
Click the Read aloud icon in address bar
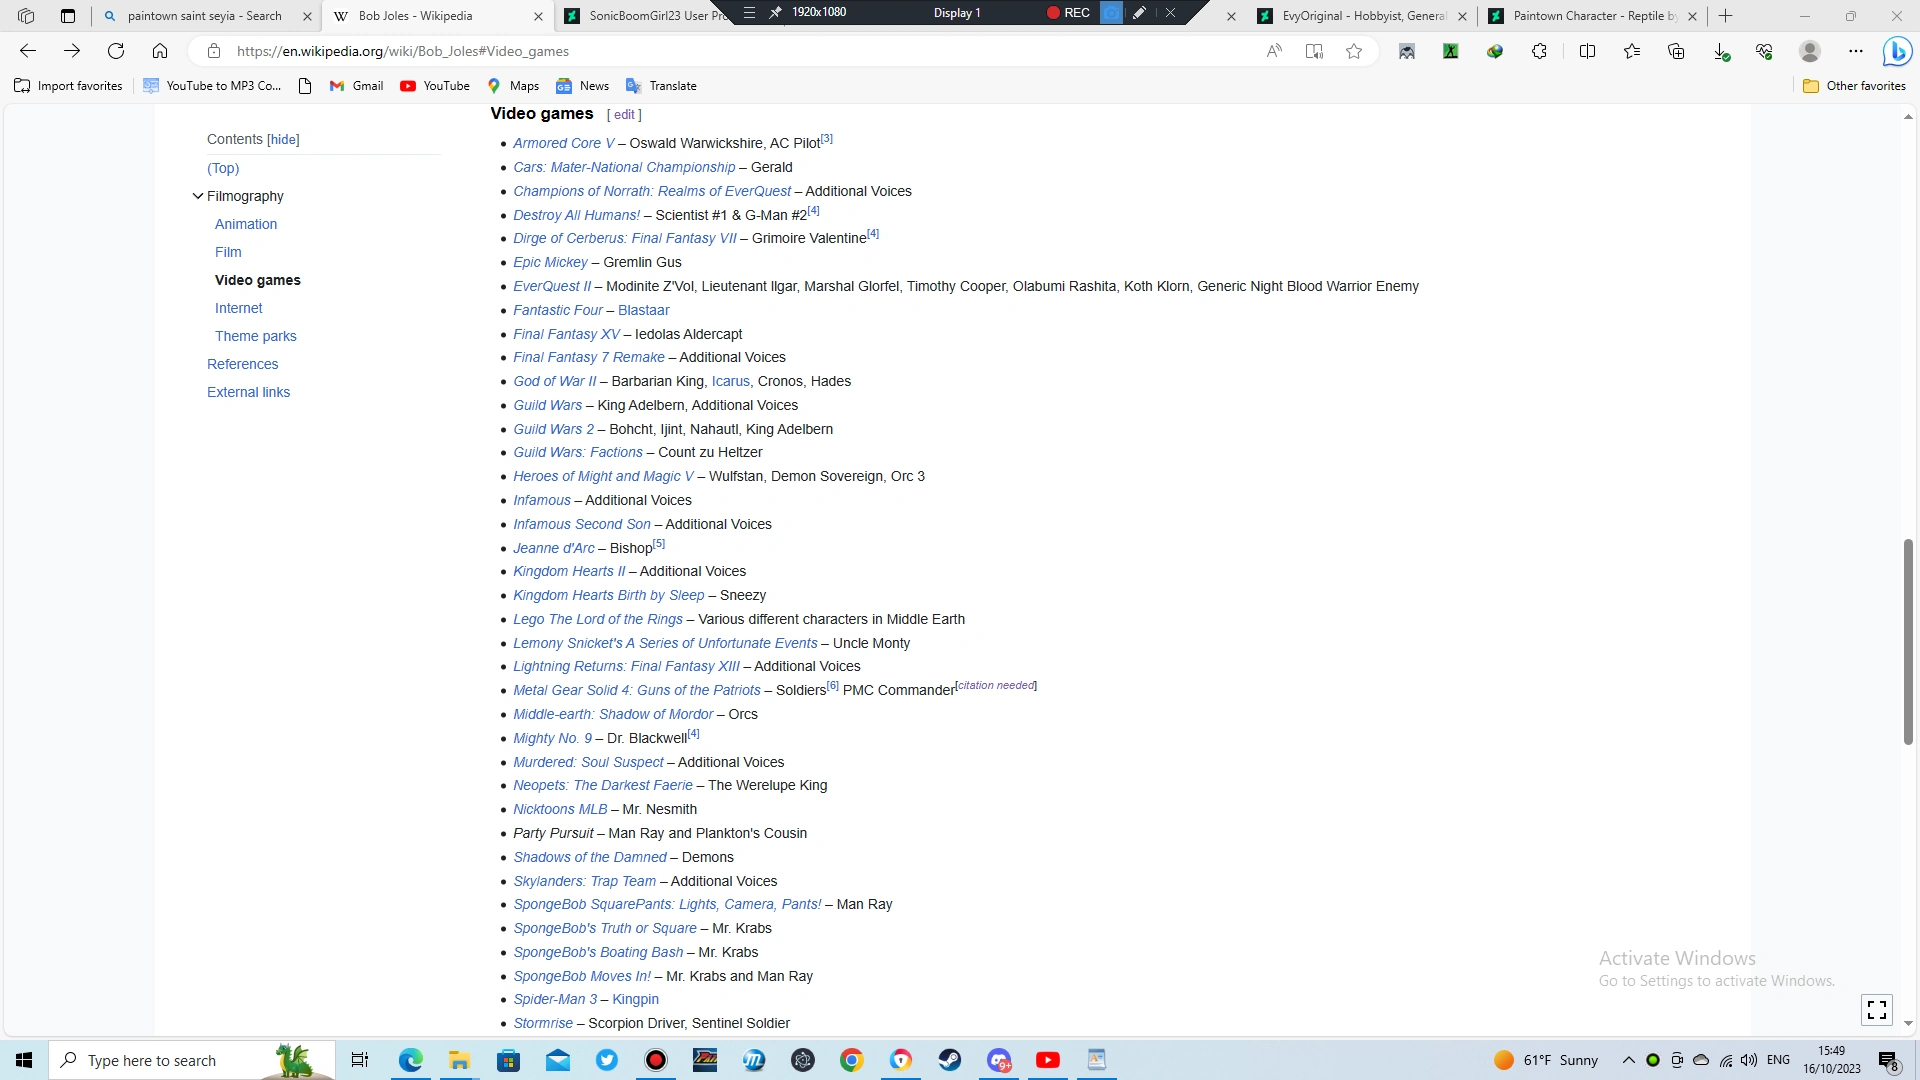[1274, 51]
